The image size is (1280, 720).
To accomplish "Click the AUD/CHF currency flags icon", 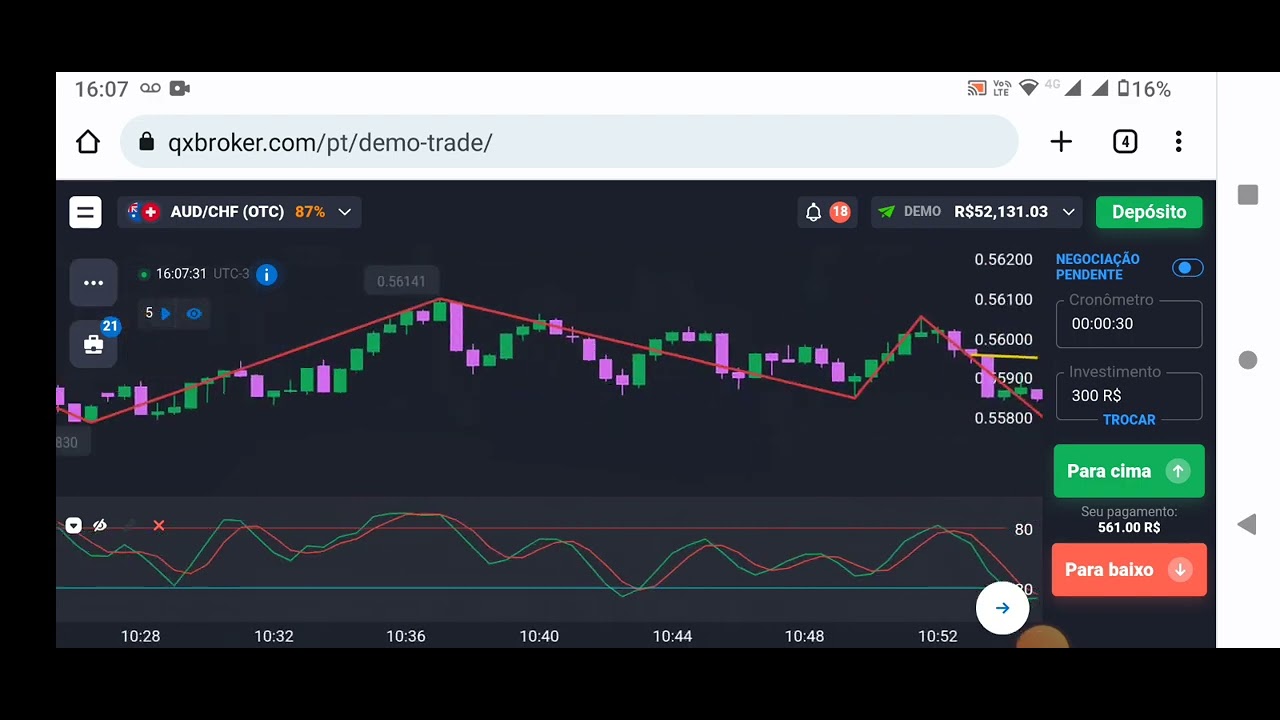I will click(143, 212).
